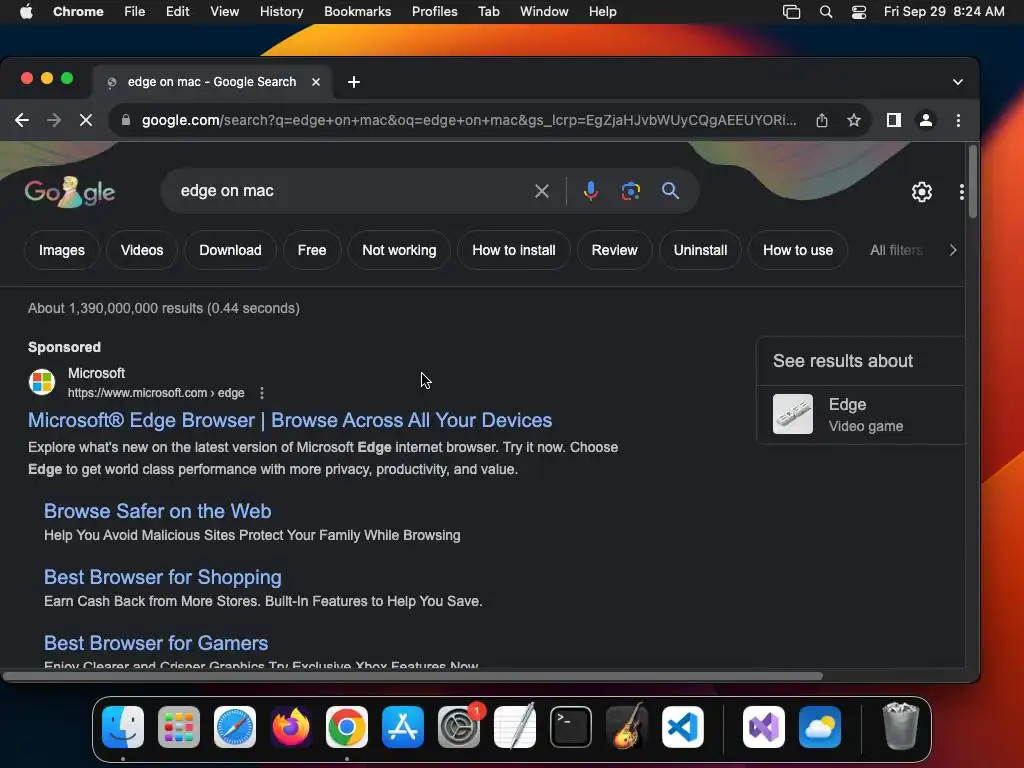Expand the tab search chevron

point(957,82)
